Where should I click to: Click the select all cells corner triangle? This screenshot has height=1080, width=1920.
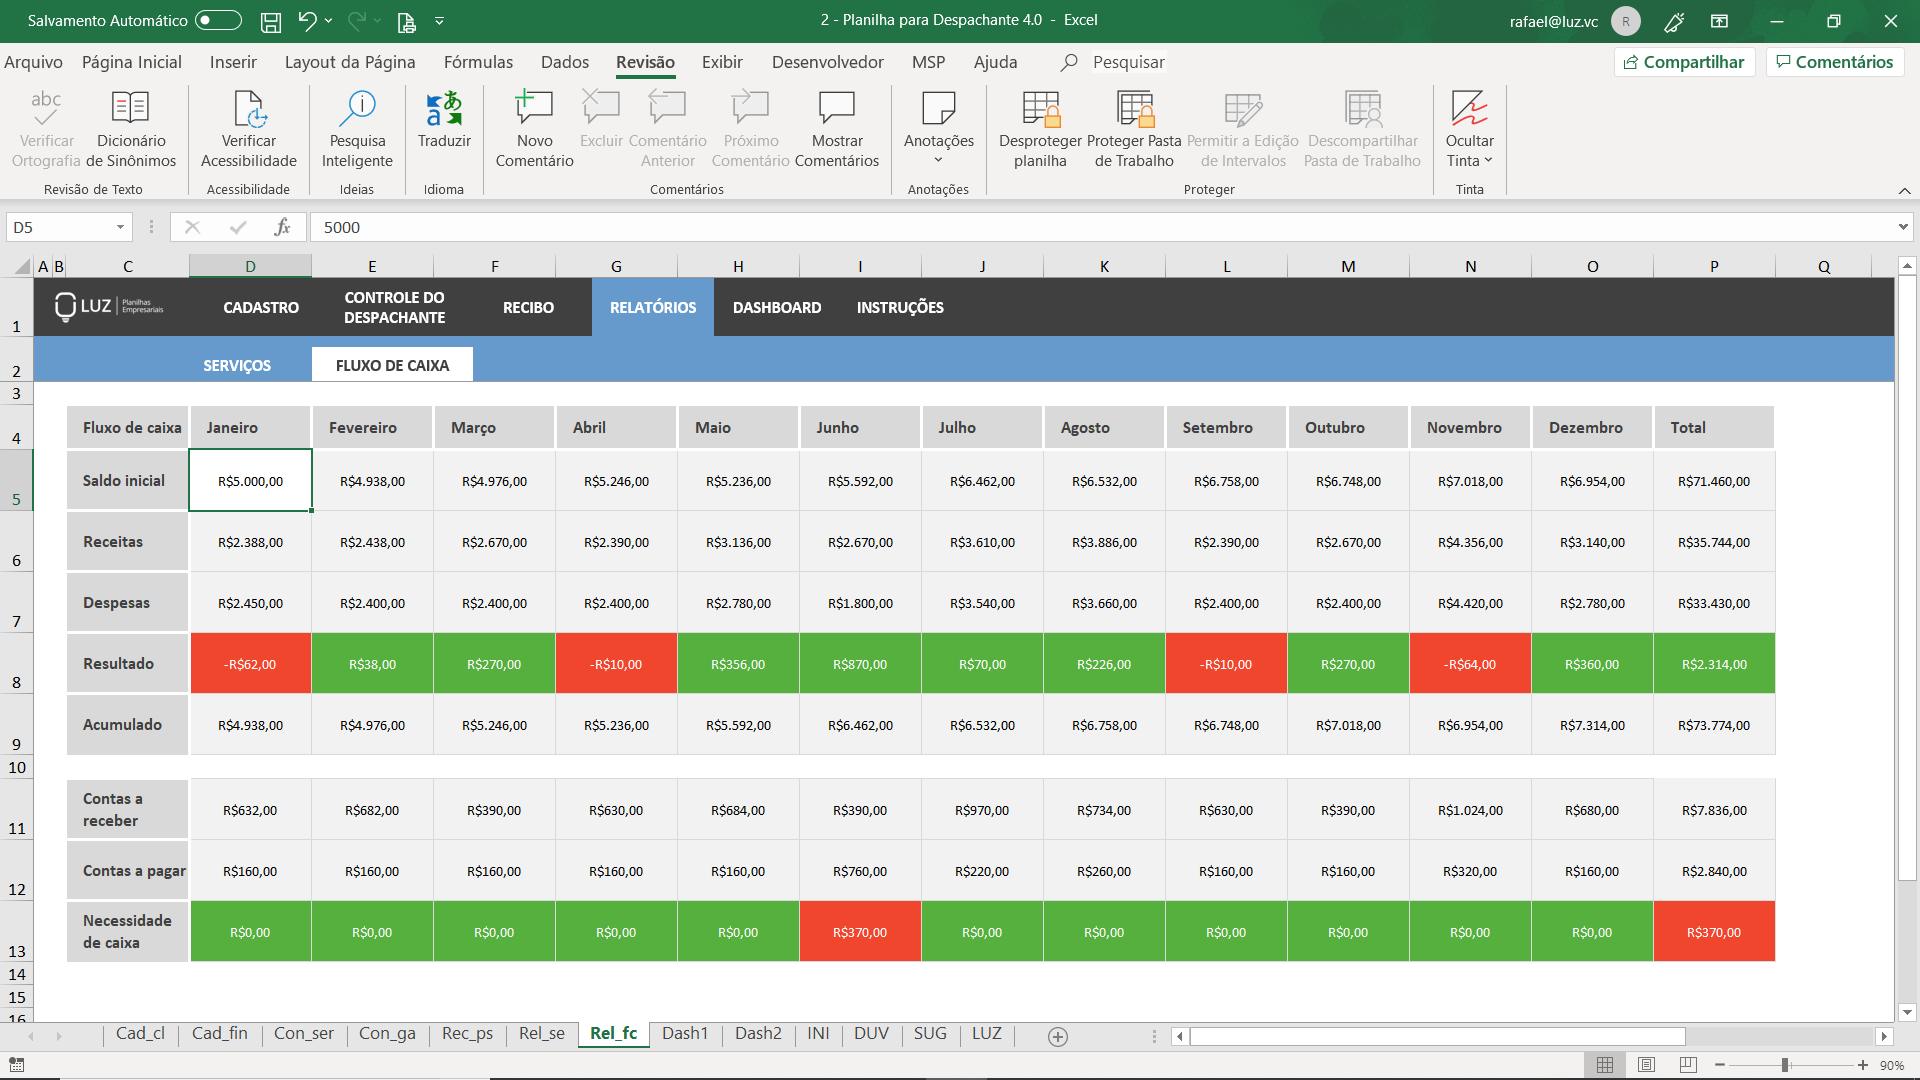coord(22,266)
